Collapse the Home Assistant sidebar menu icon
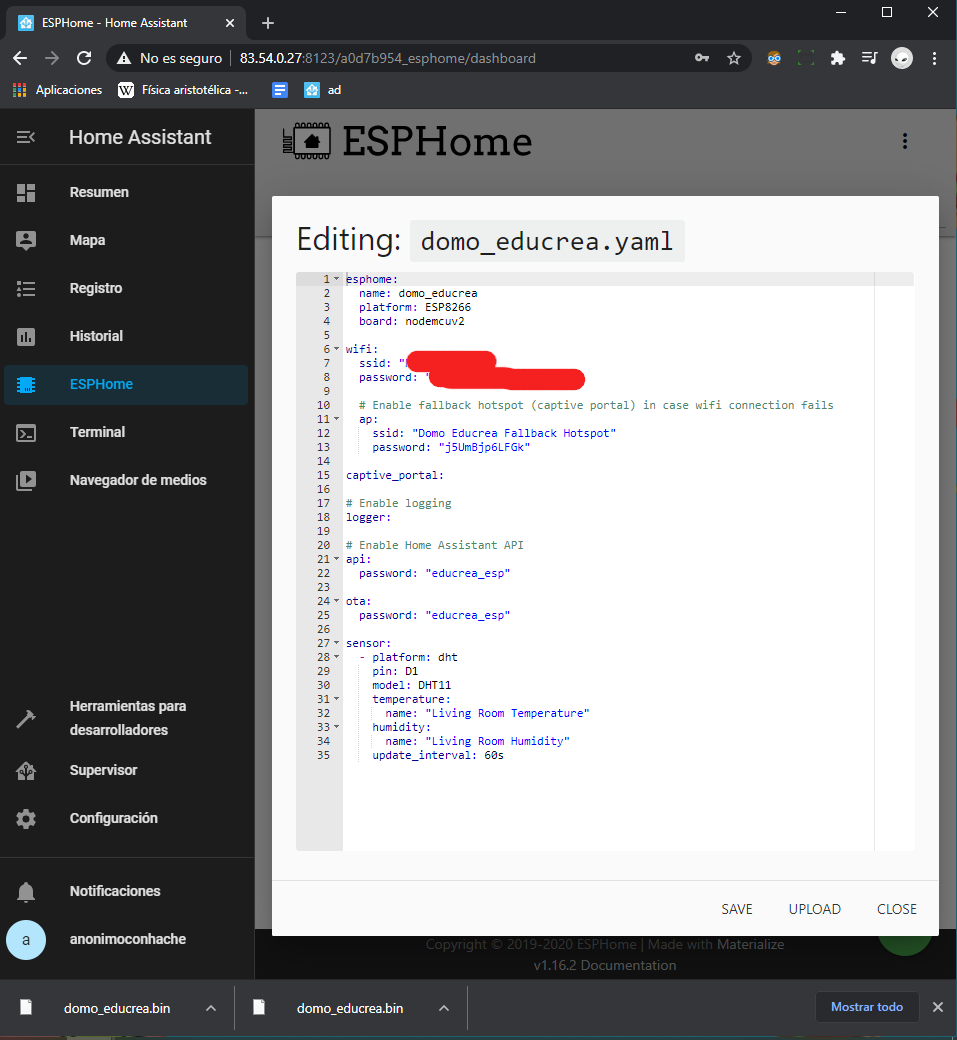Image resolution: width=957 pixels, height=1040 pixels. pyautogui.click(x=26, y=137)
